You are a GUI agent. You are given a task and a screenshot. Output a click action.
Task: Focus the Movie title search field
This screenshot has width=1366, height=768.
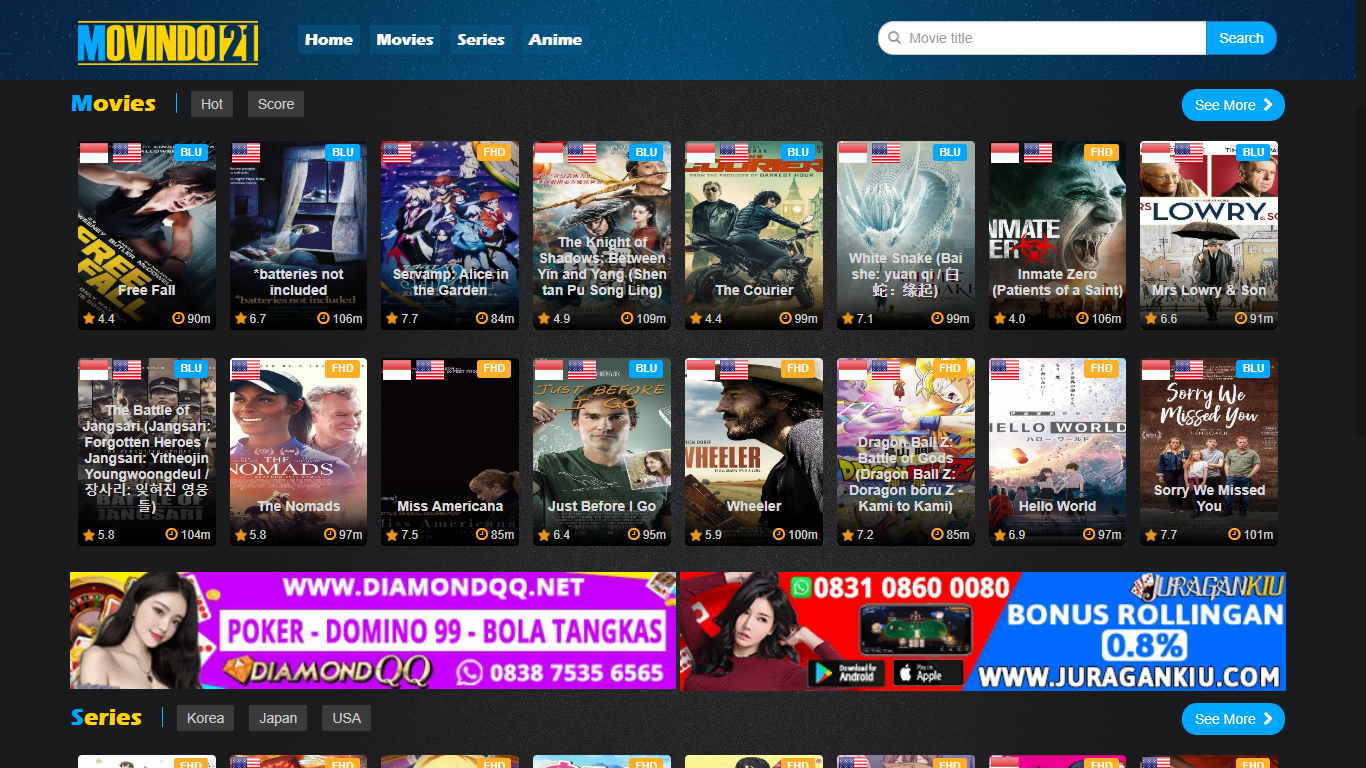1042,38
